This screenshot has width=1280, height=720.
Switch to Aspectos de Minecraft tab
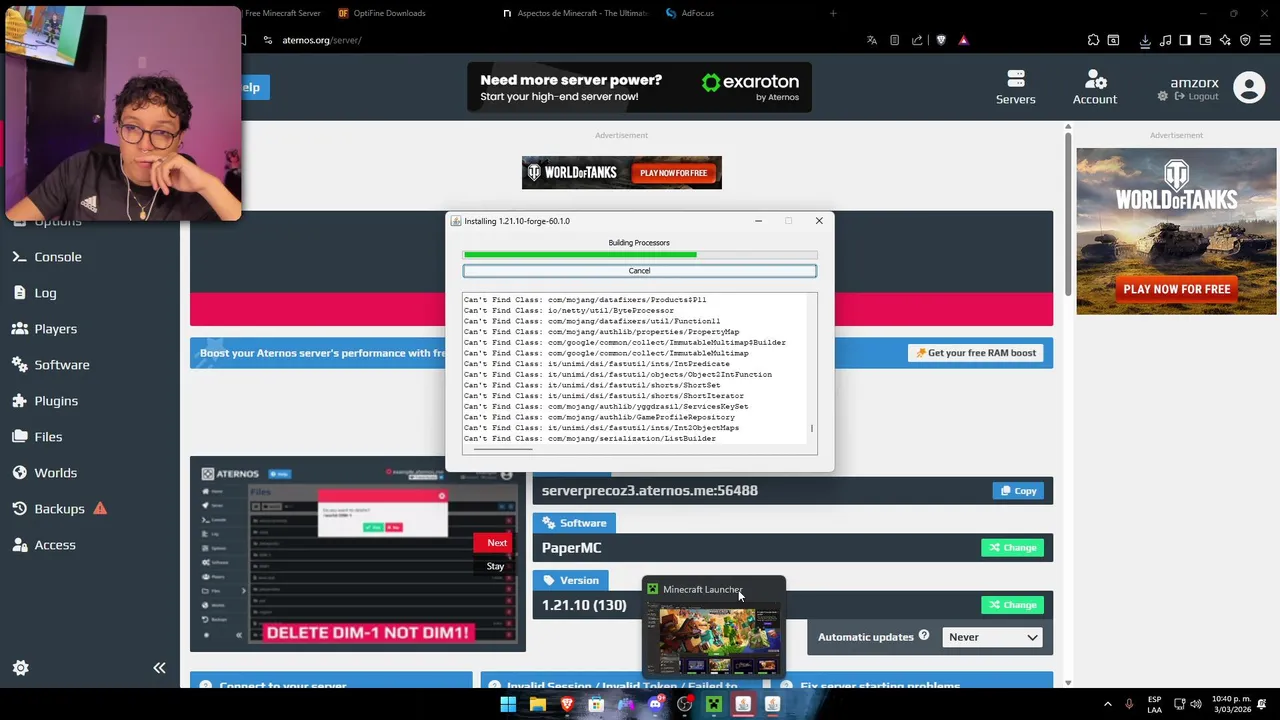click(x=575, y=13)
